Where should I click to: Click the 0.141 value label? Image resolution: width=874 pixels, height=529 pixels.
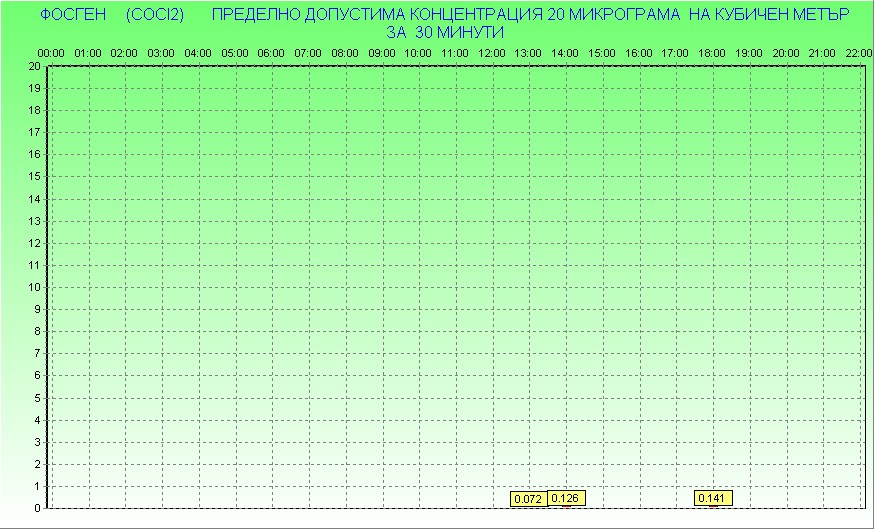point(713,498)
